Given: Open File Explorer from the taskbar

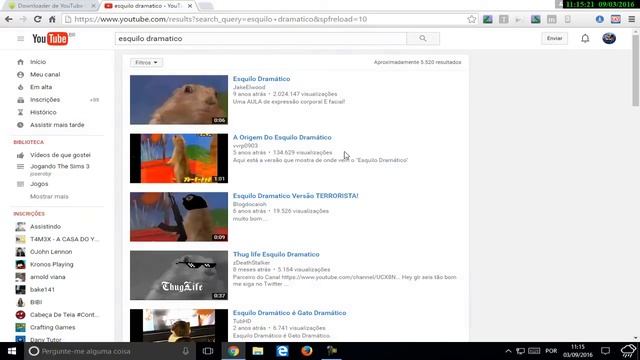Looking at the screenshot, I should coord(258,351).
